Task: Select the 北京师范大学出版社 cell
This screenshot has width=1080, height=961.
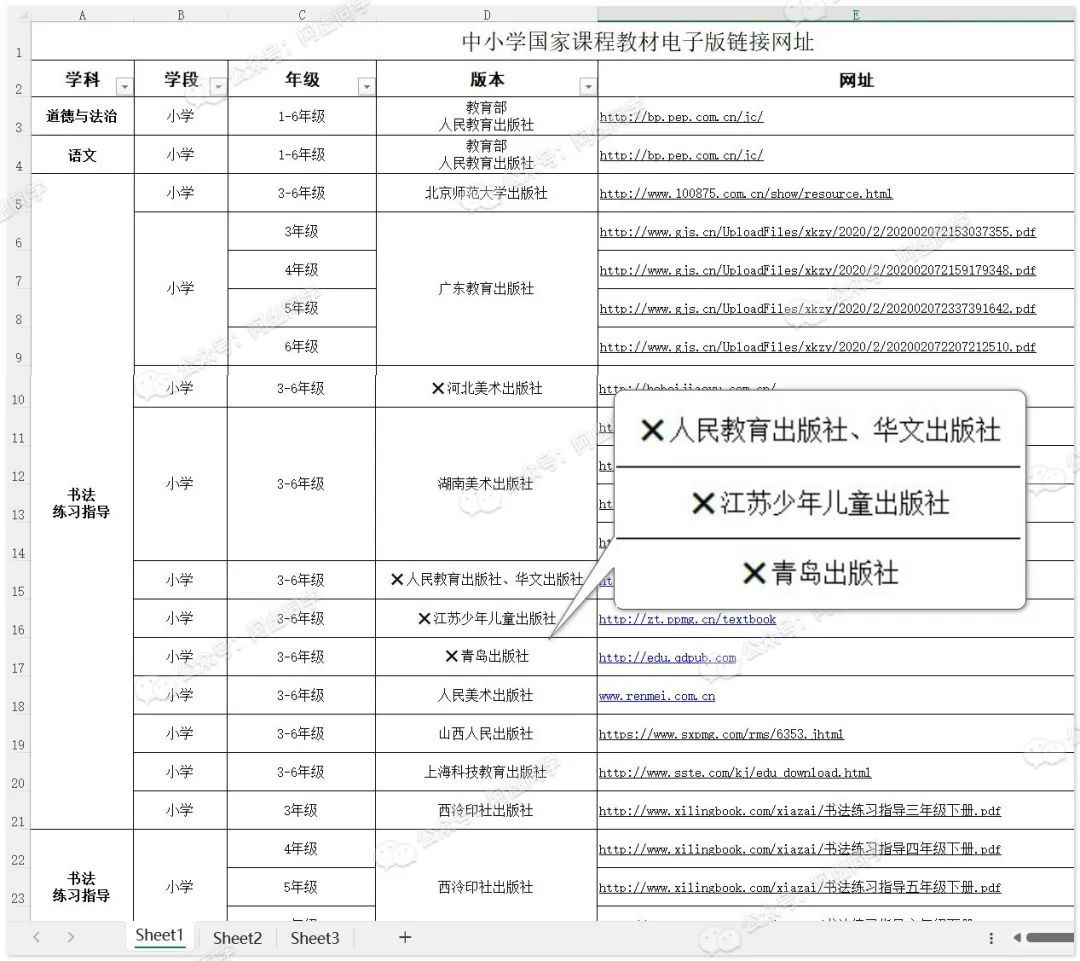Action: 487,193
